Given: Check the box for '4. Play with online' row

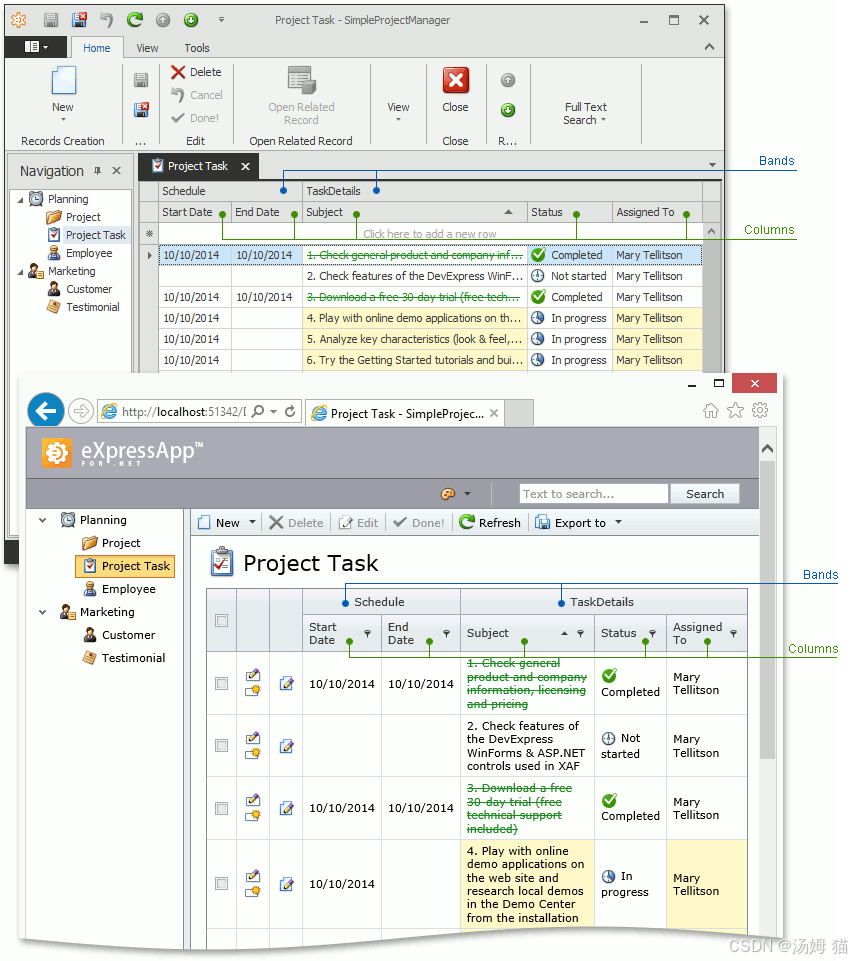Looking at the screenshot, I should [222, 884].
